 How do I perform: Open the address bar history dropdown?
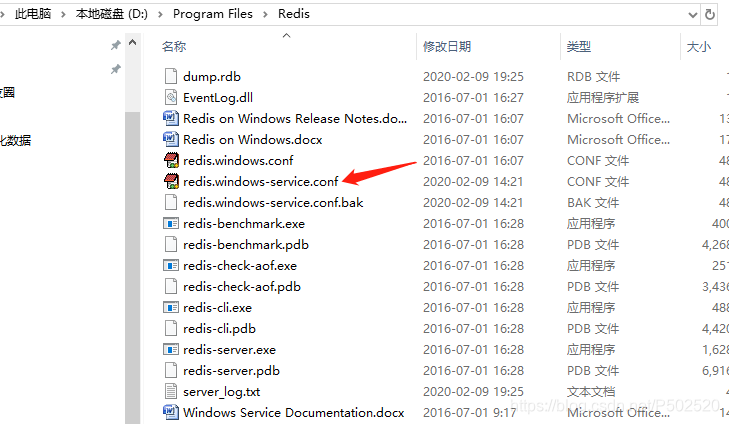tap(693, 15)
